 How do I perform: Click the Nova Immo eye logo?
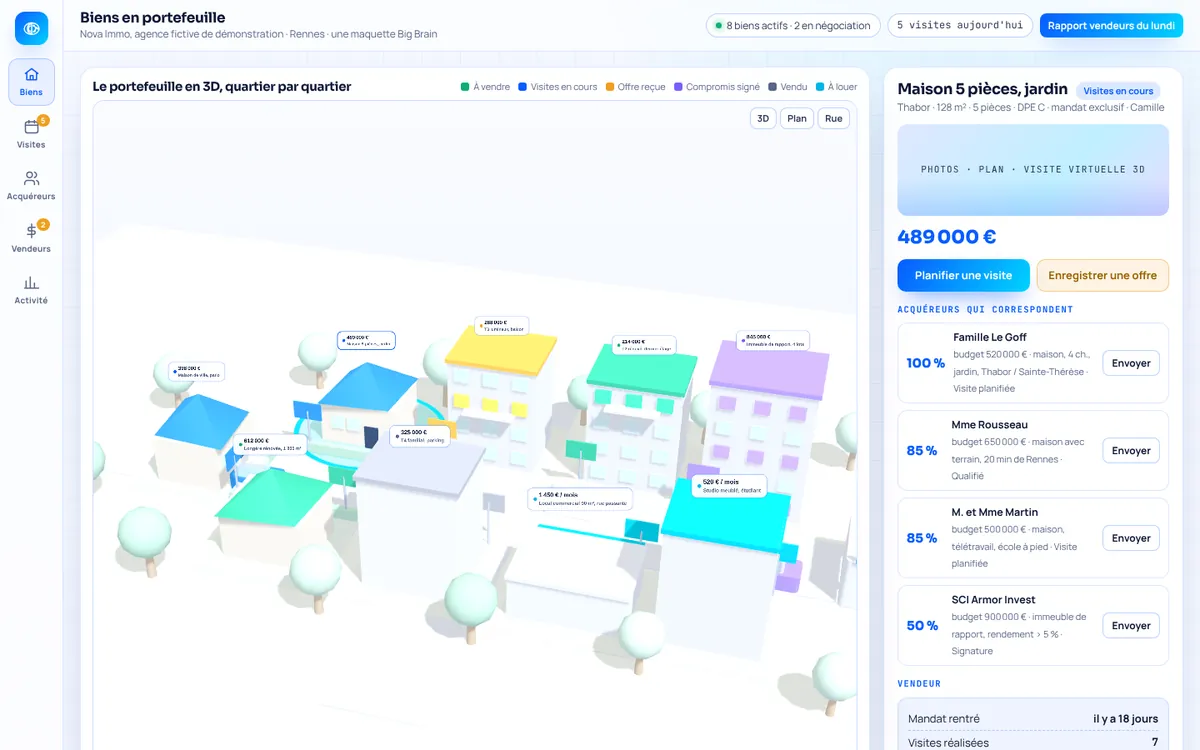pyautogui.click(x=31, y=28)
